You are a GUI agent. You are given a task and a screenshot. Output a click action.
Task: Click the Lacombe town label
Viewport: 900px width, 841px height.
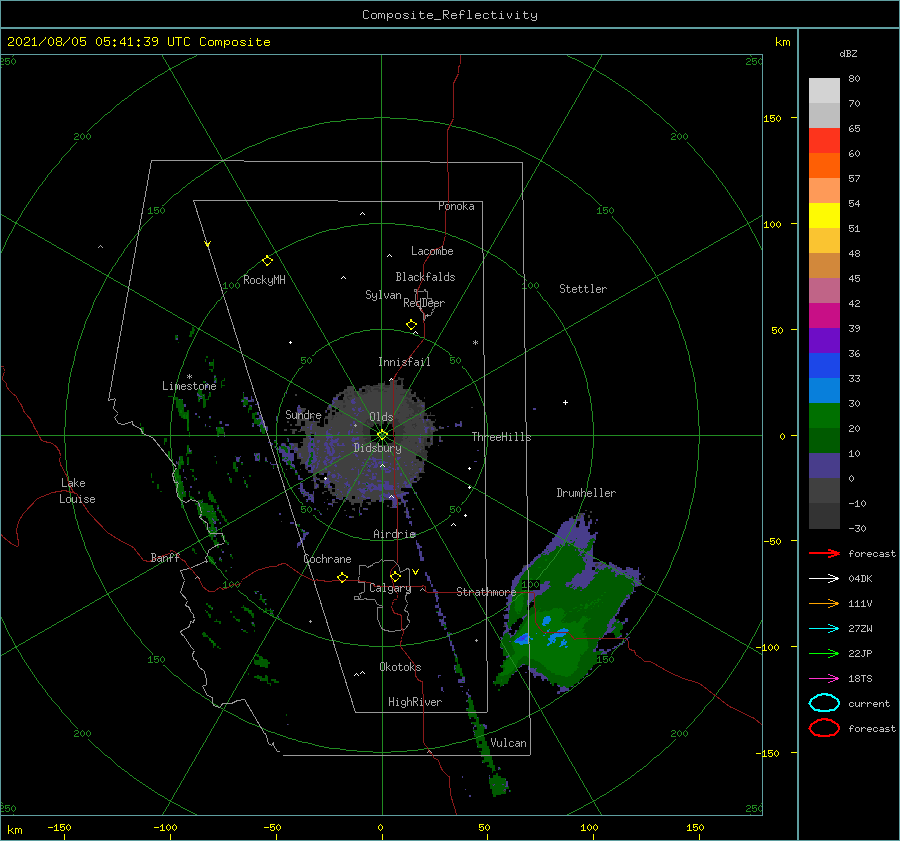pos(432,251)
